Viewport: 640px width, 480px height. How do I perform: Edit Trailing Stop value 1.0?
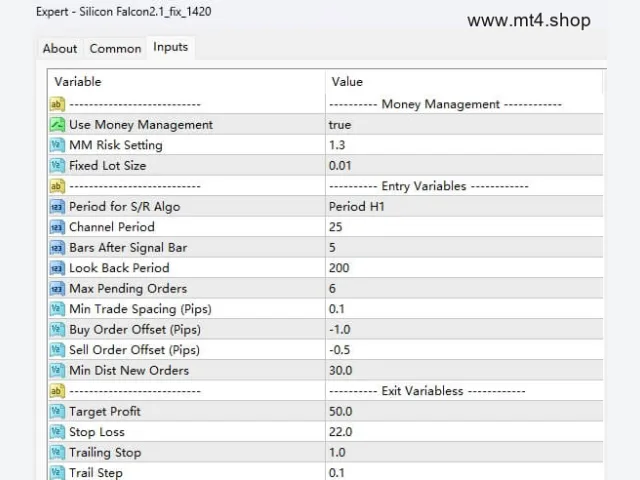tap(337, 452)
